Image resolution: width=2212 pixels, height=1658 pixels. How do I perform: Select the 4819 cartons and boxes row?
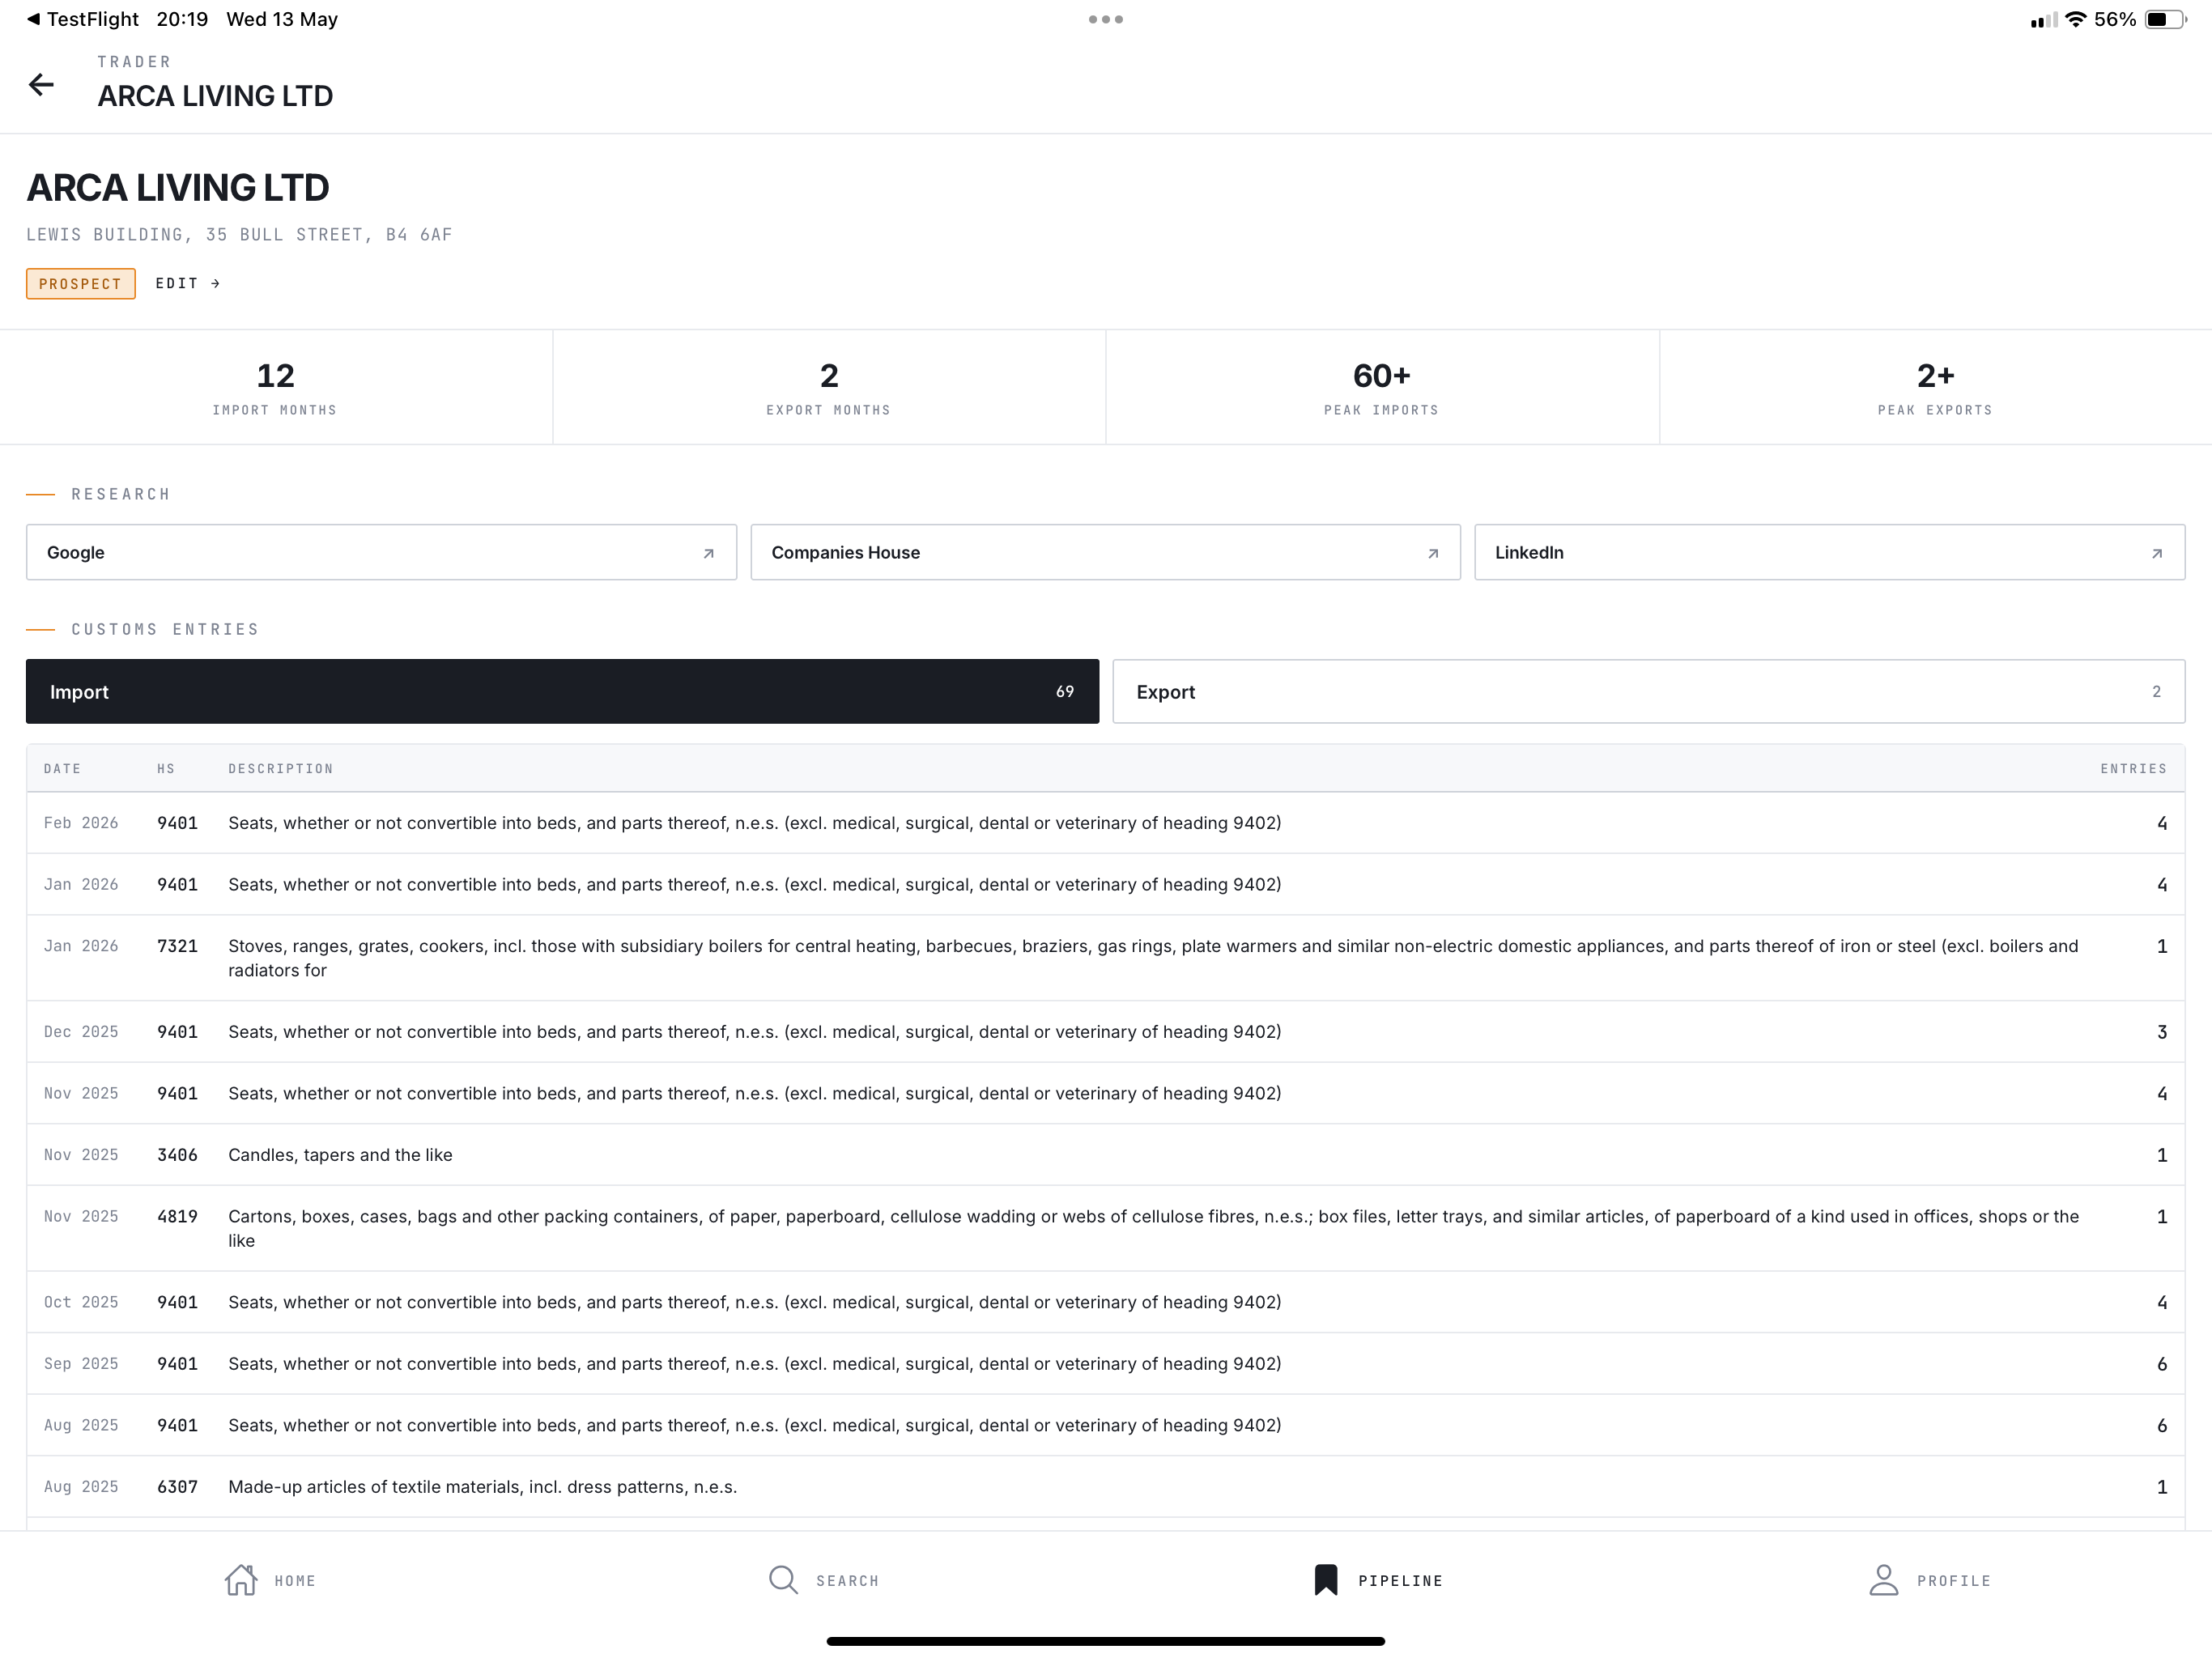point(1105,1228)
